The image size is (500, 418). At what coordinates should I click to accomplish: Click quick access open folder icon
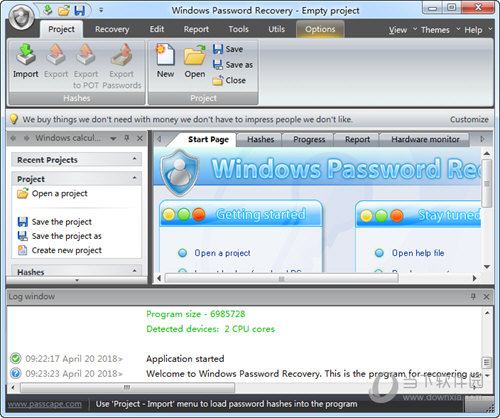pyautogui.click(x=64, y=11)
